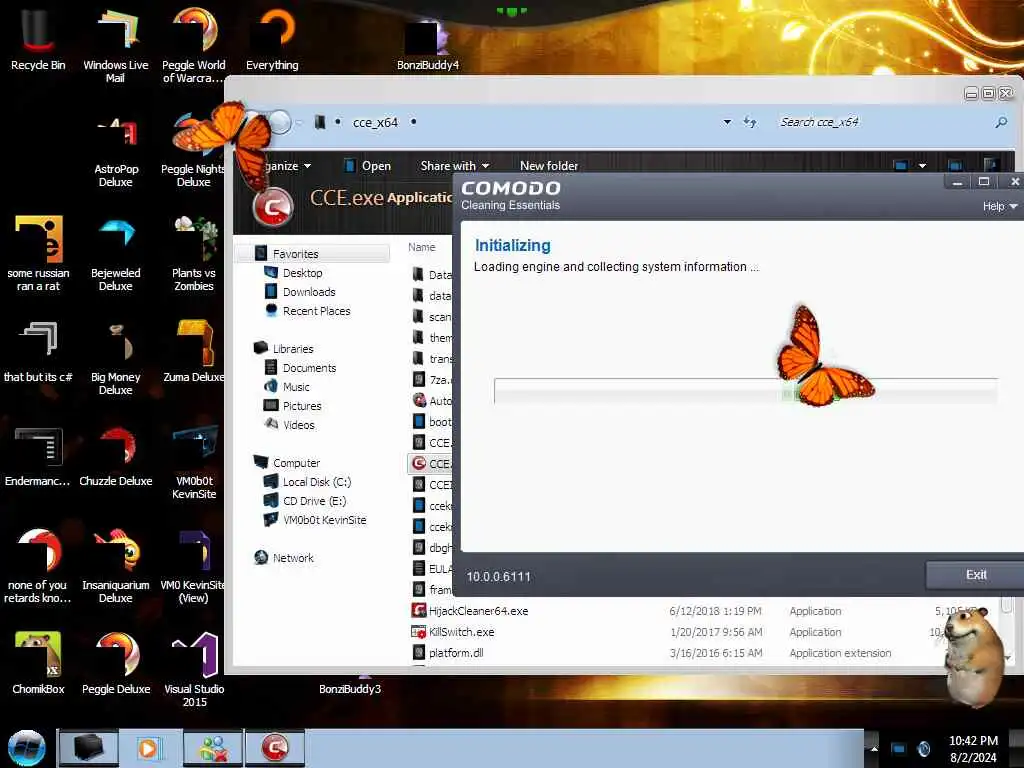The width and height of the screenshot is (1024, 768).
Task: Select the Endermanc... desktop icon
Action: pyautogui.click(x=38, y=456)
